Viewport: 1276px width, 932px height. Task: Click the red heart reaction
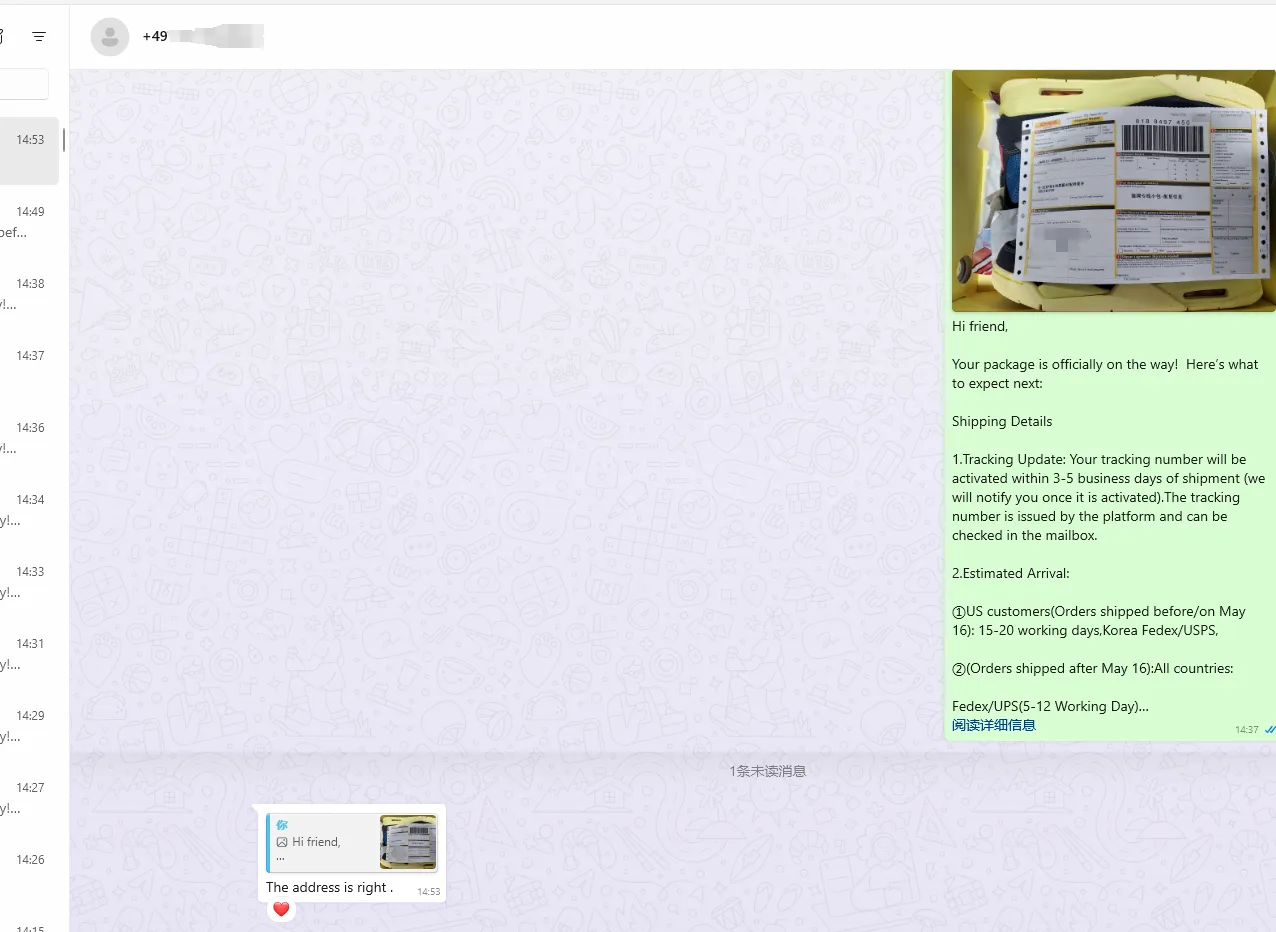[281, 909]
